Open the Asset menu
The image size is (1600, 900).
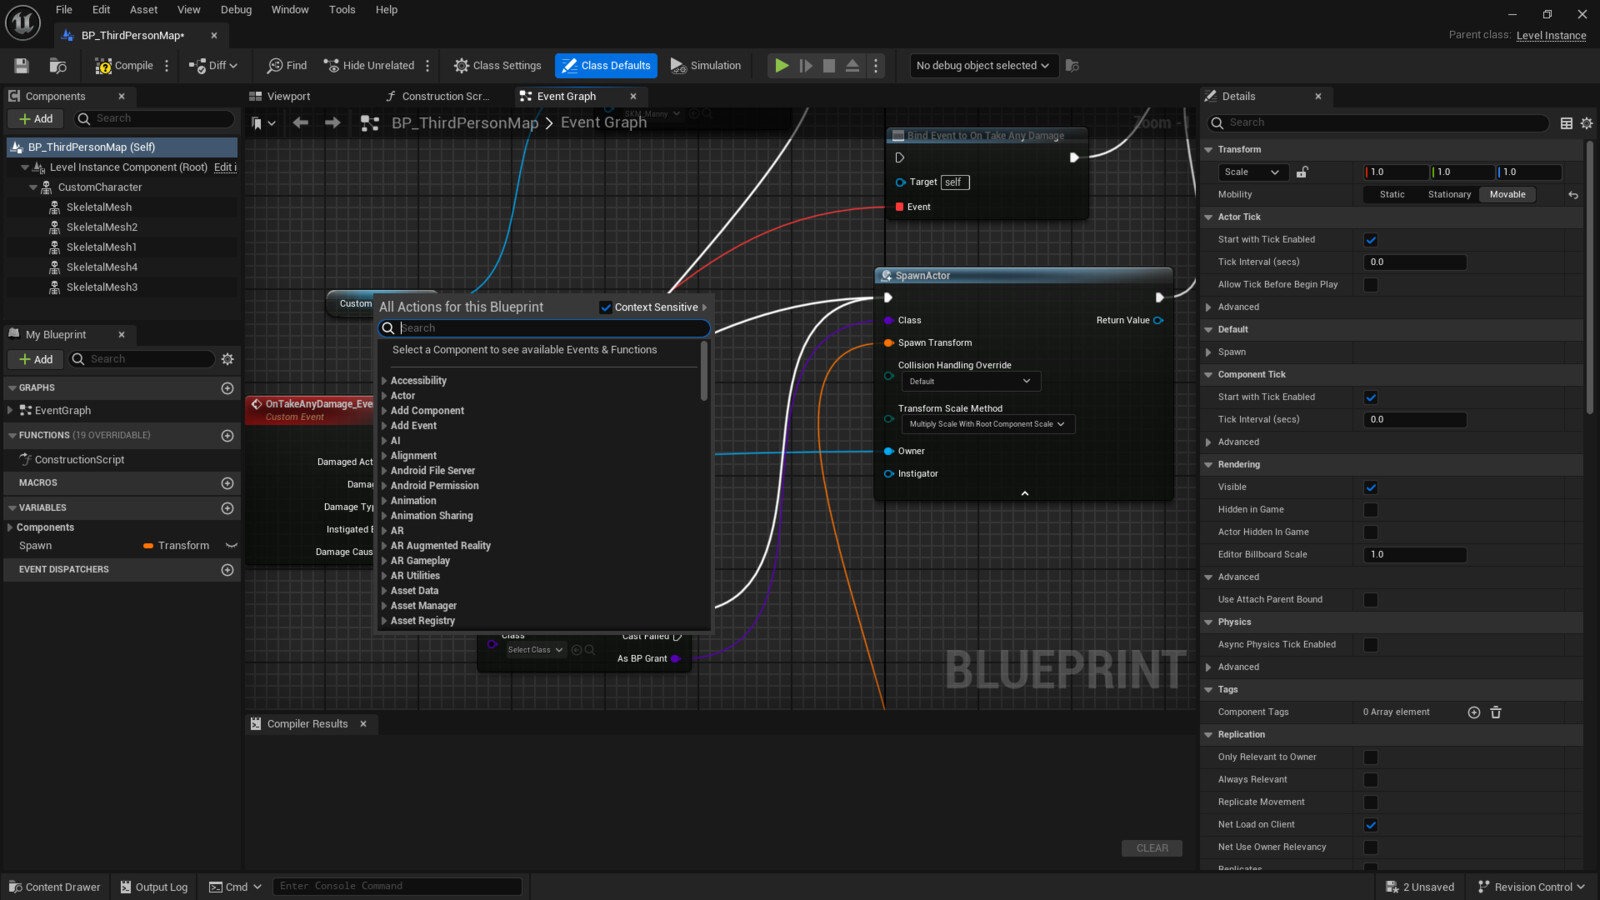[144, 10]
